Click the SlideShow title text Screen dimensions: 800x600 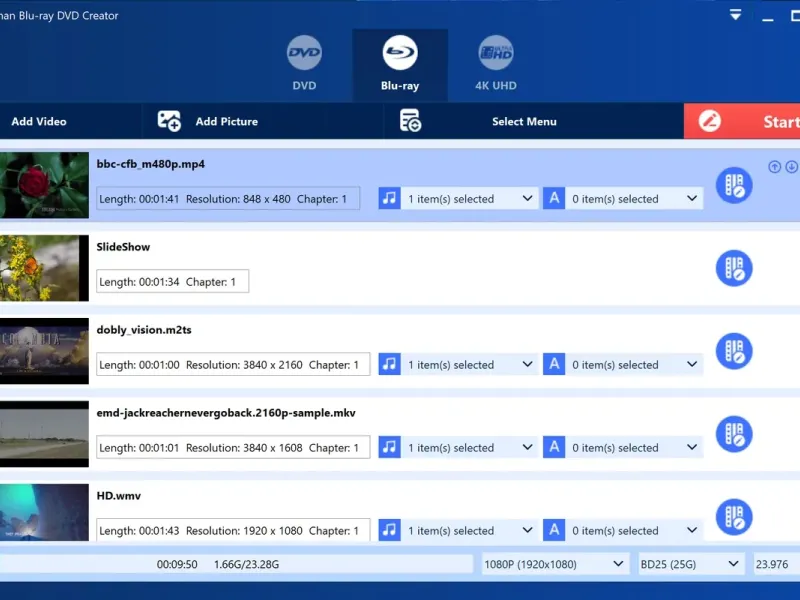pyautogui.click(x=123, y=247)
